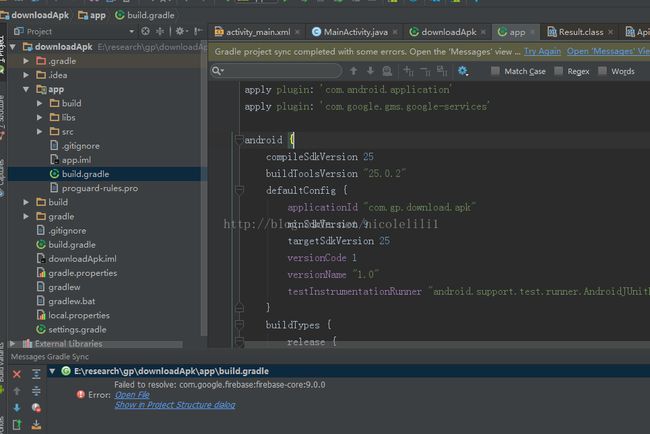Screen dimensions: 650x434
Task: Click Try Again sync link
Action: [x=542, y=51]
